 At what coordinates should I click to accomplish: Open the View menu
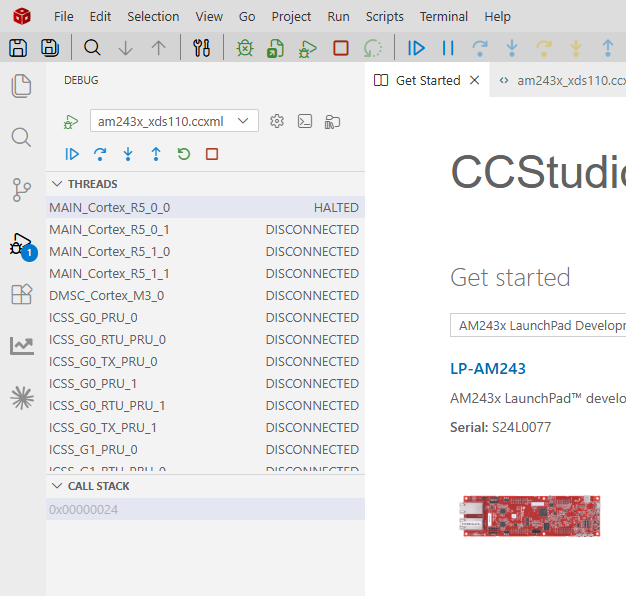point(209,16)
